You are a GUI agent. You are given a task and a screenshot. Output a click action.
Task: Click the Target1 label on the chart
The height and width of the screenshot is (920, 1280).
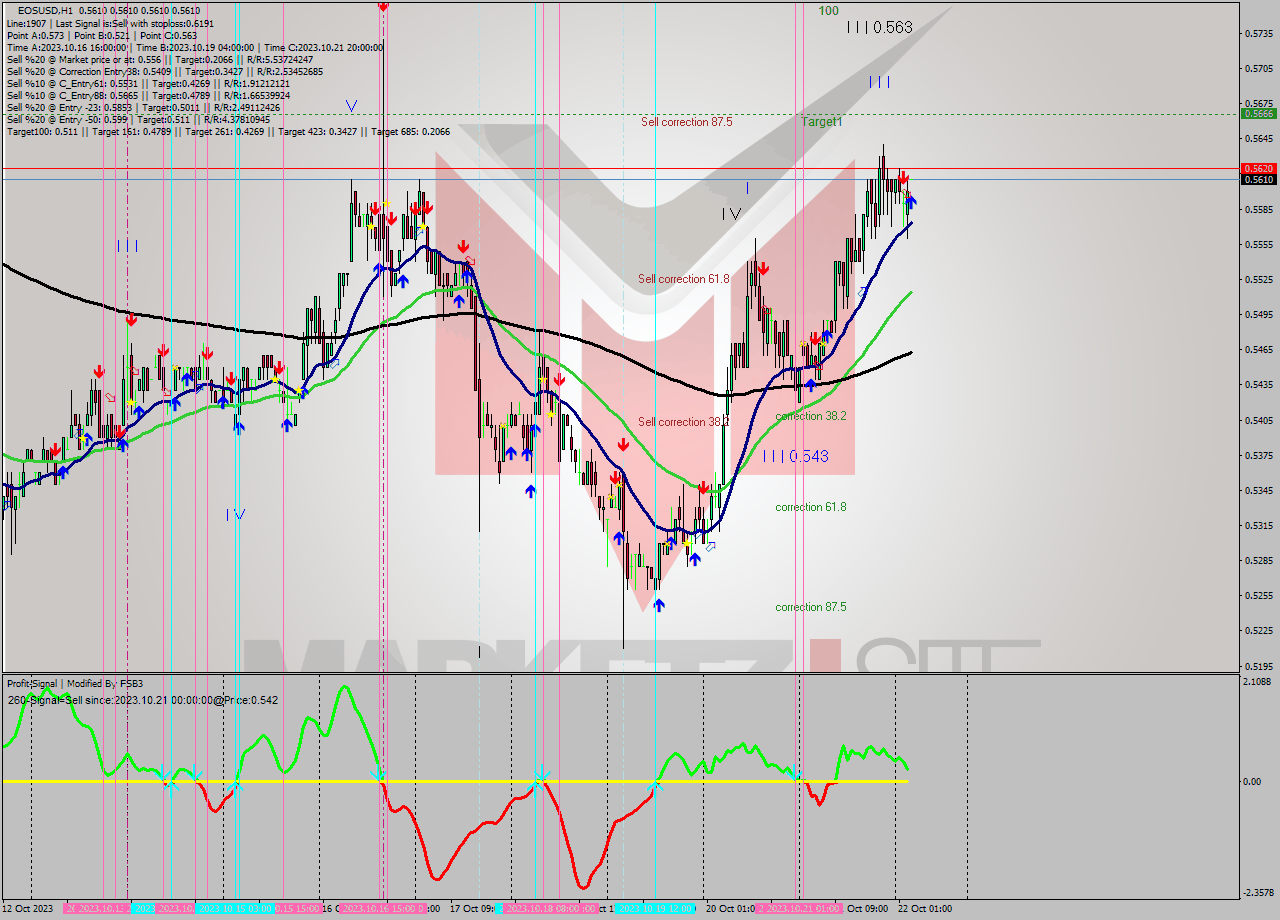(823, 122)
